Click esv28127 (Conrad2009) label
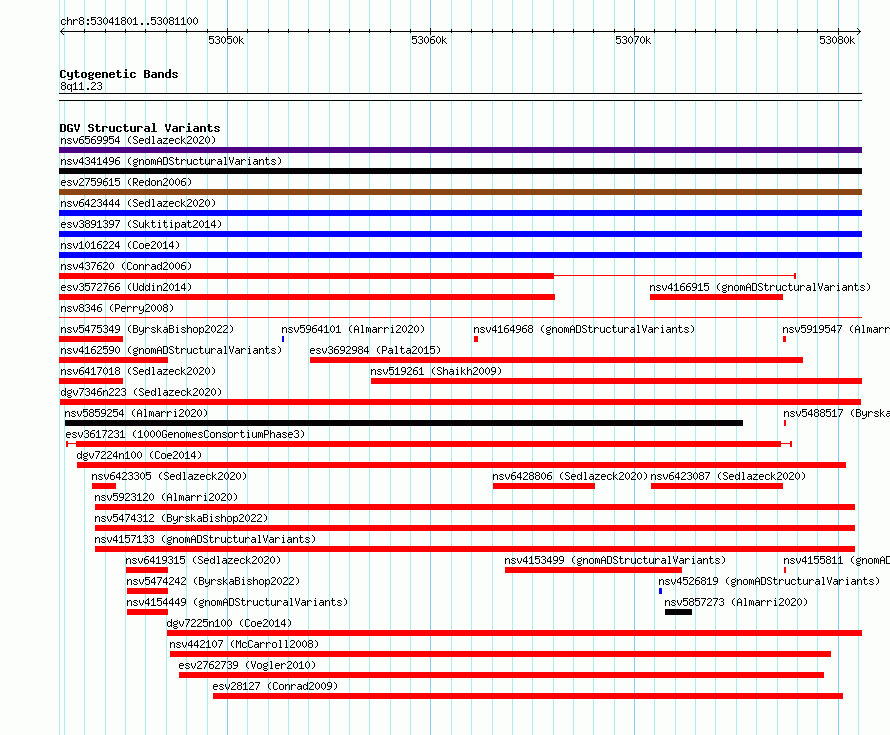The image size is (890, 735). (275, 686)
